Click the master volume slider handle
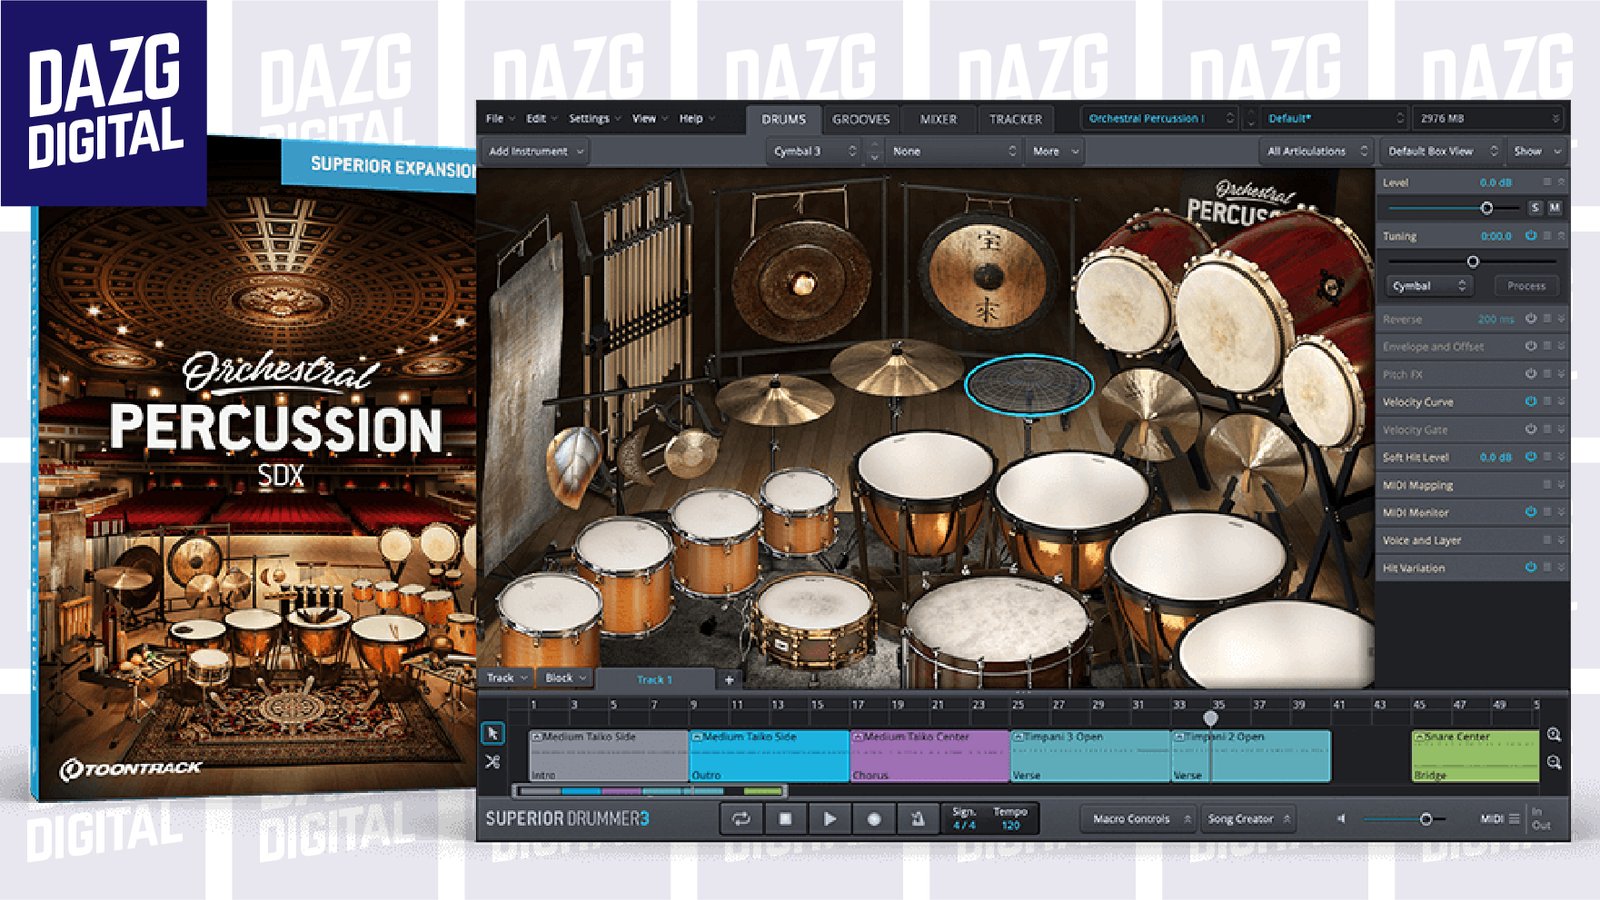Viewport: 1600px width, 900px height. pyautogui.click(x=1426, y=819)
